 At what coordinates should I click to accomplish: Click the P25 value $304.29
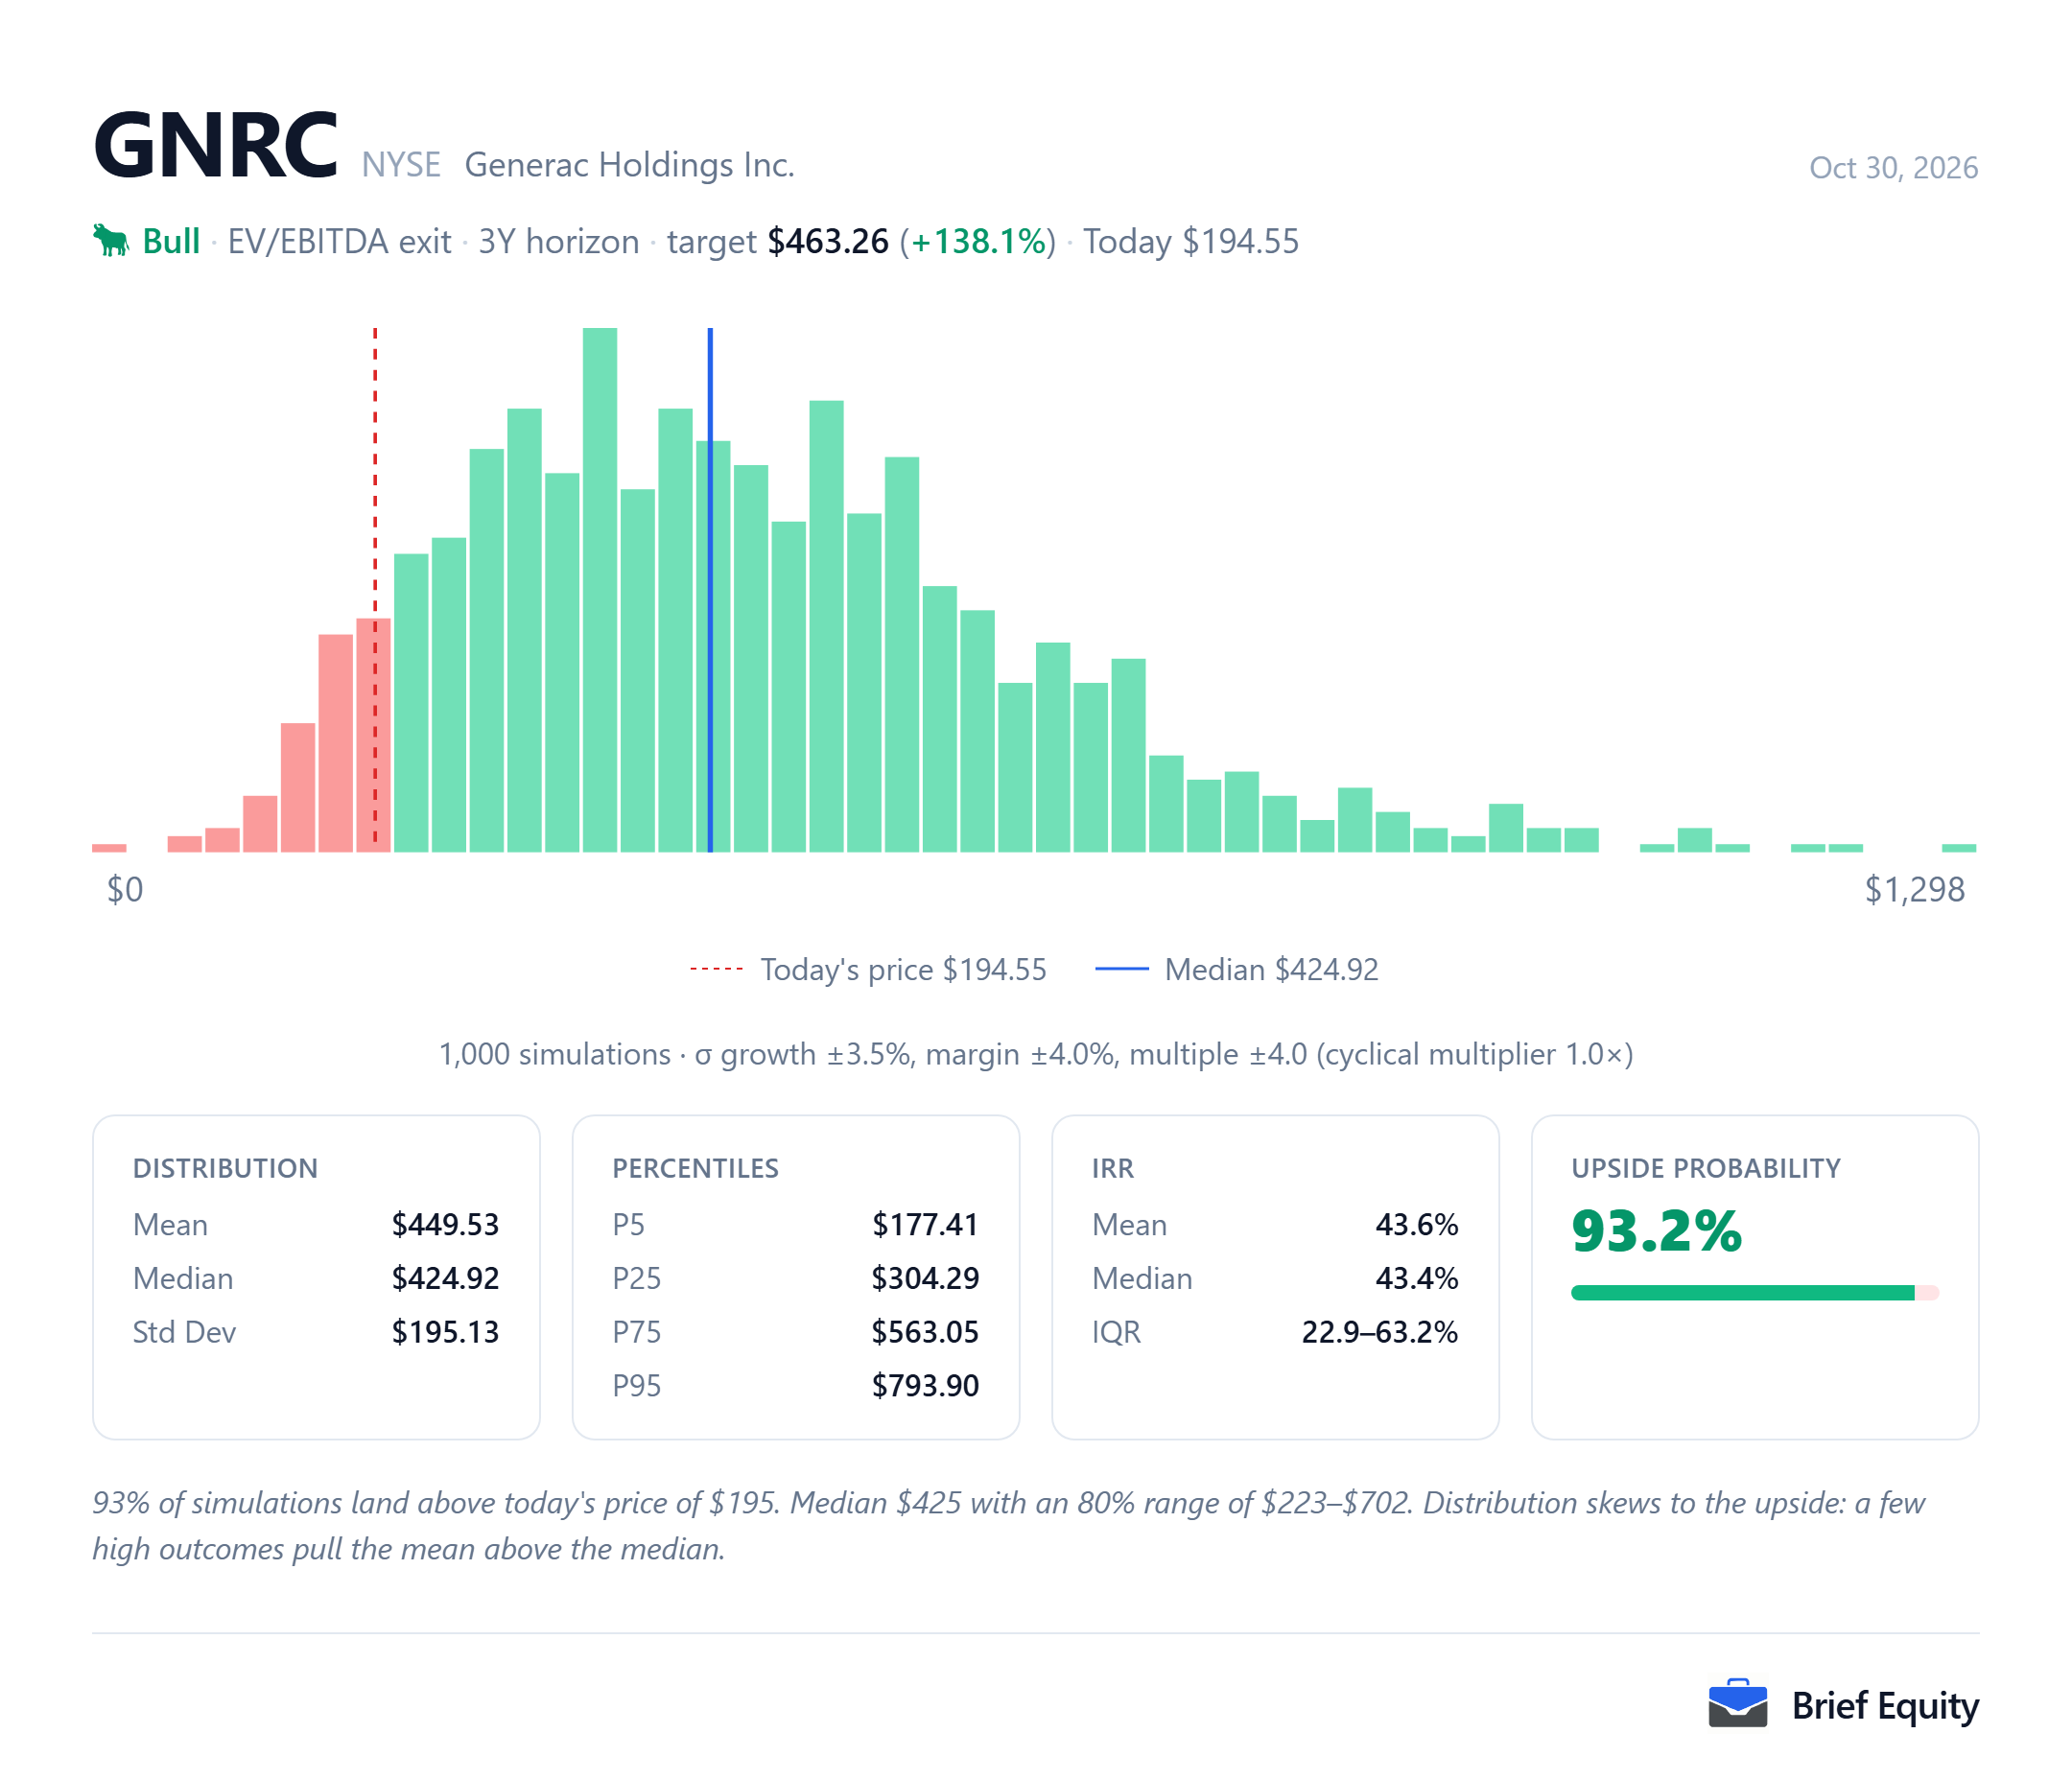tap(925, 1278)
